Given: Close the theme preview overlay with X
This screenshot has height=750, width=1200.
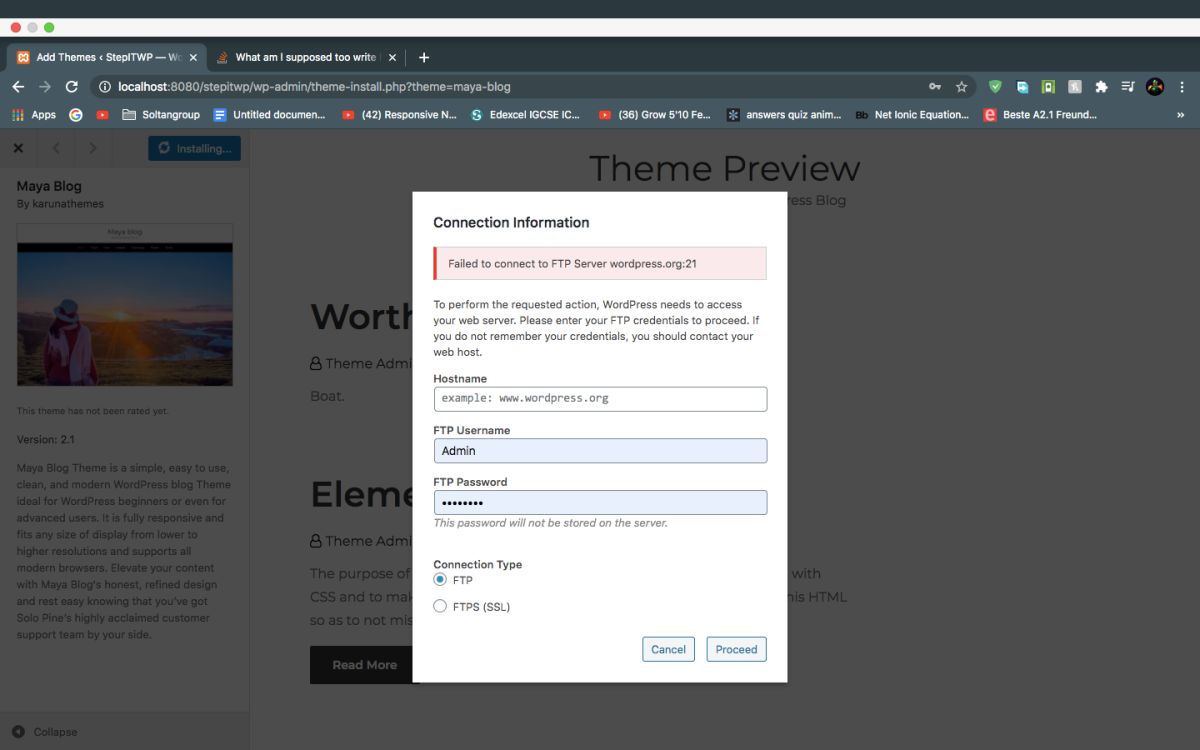Looking at the screenshot, I should tap(18, 148).
